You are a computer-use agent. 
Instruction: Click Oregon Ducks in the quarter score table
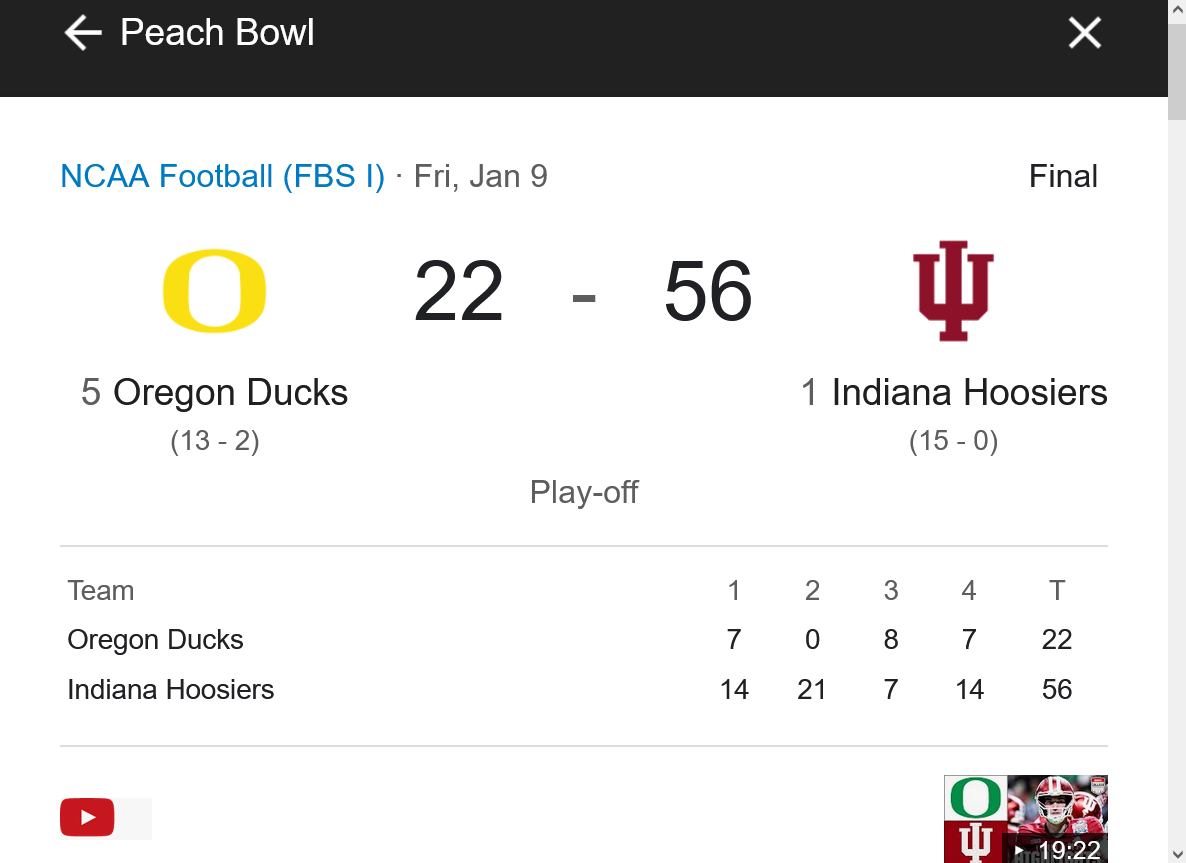point(155,640)
